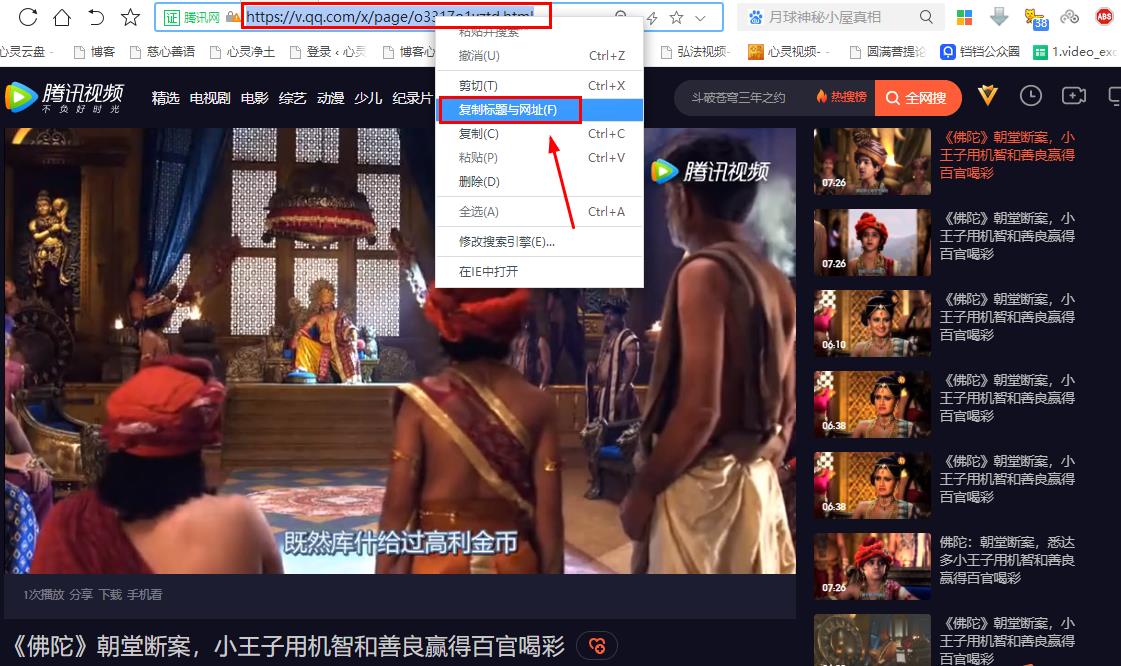This screenshot has height=666, width=1121.
Task: Reload the page with the refresh icon
Action: (28, 16)
